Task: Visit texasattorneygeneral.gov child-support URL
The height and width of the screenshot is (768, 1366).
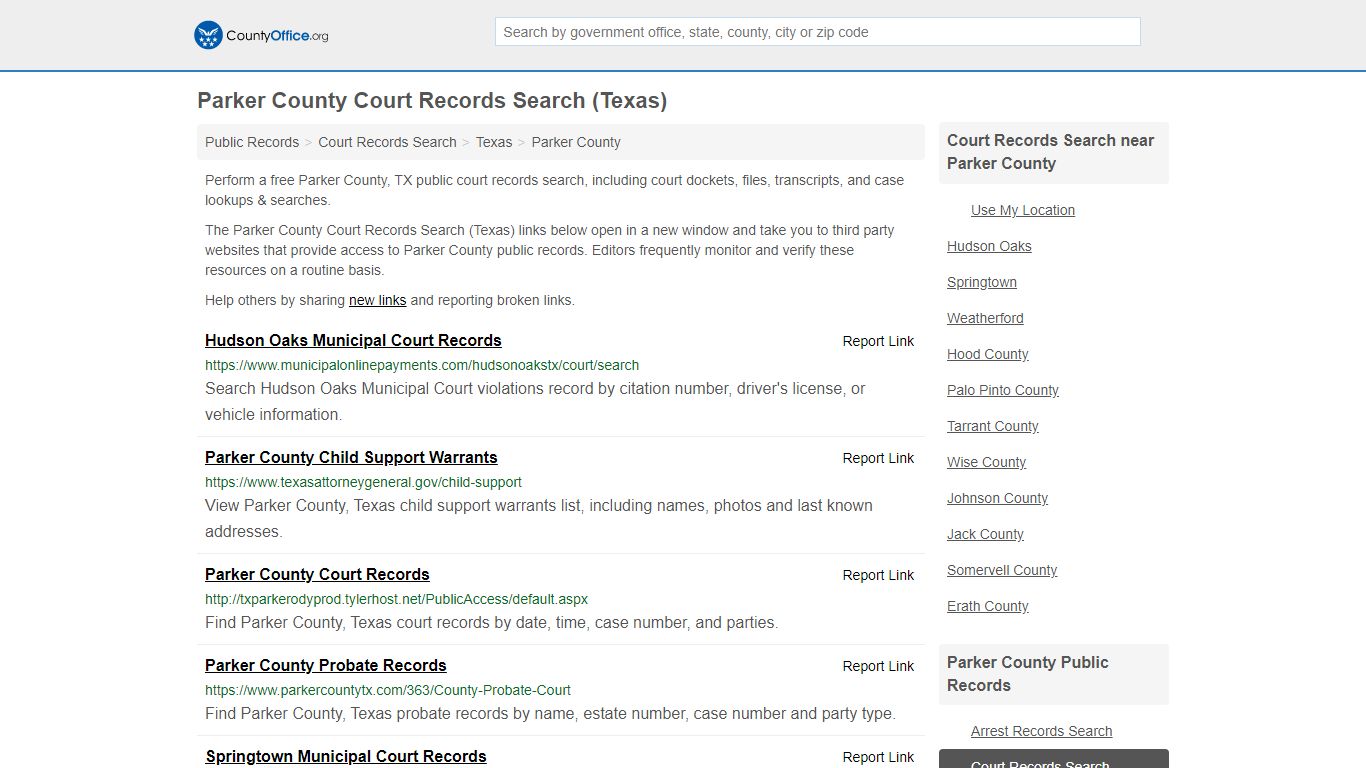Action: [x=363, y=482]
